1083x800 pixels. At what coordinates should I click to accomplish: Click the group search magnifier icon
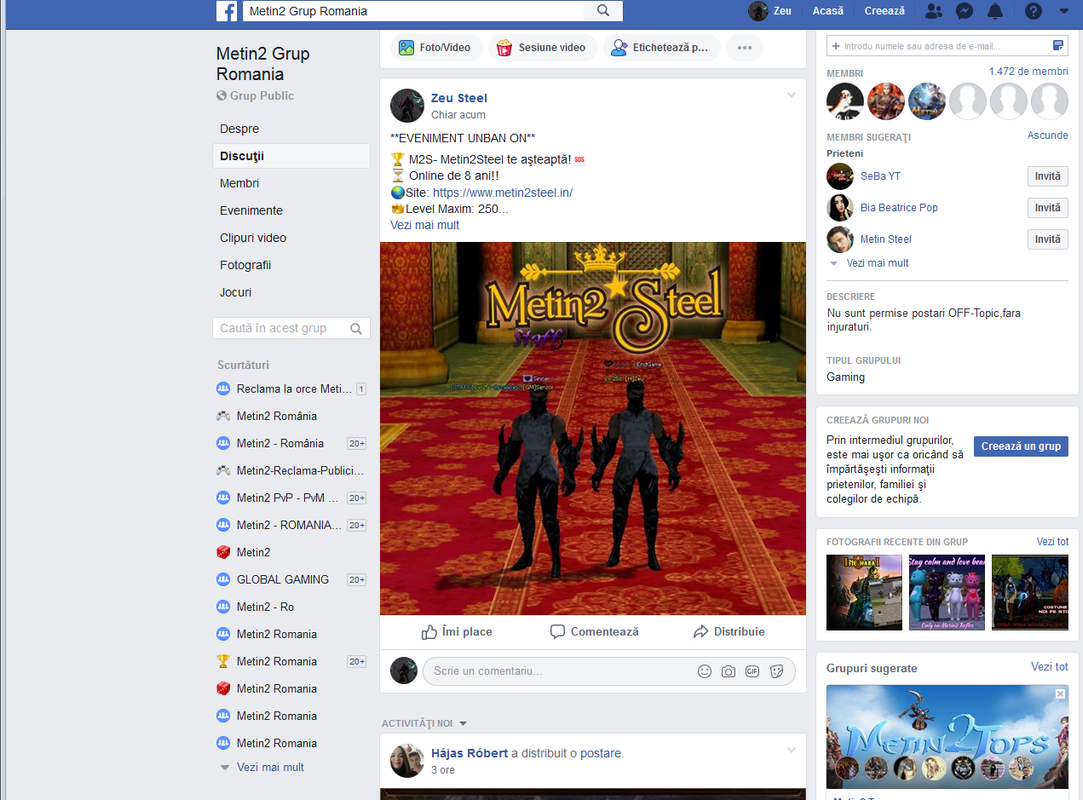(x=356, y=329)
